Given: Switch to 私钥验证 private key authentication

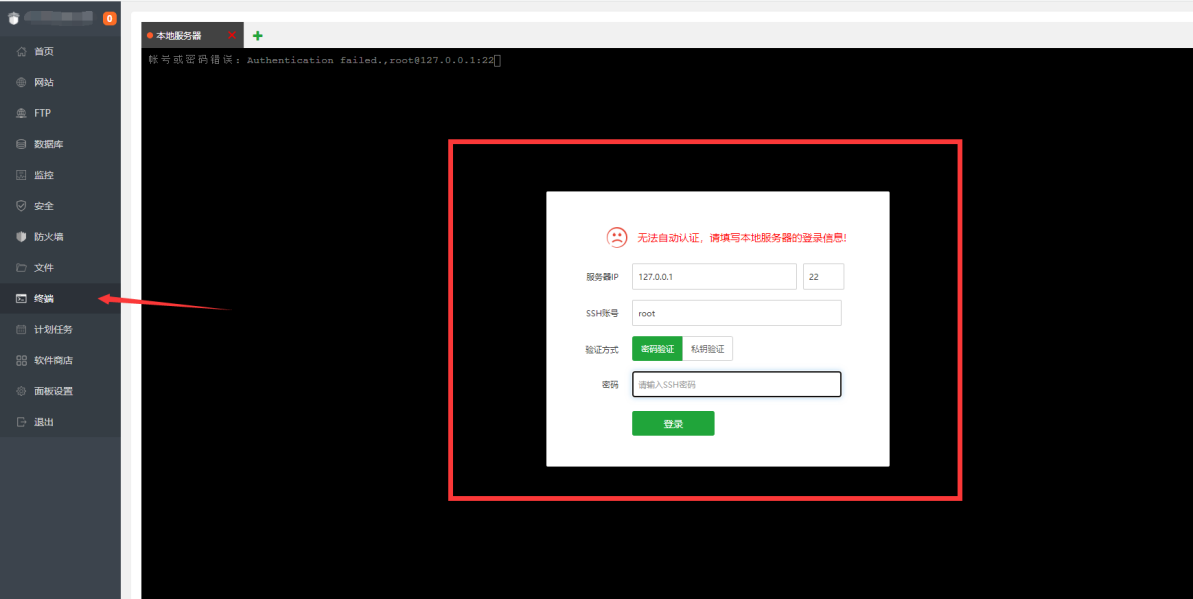Looking at the screenshot, I should [x=709, y=348].
